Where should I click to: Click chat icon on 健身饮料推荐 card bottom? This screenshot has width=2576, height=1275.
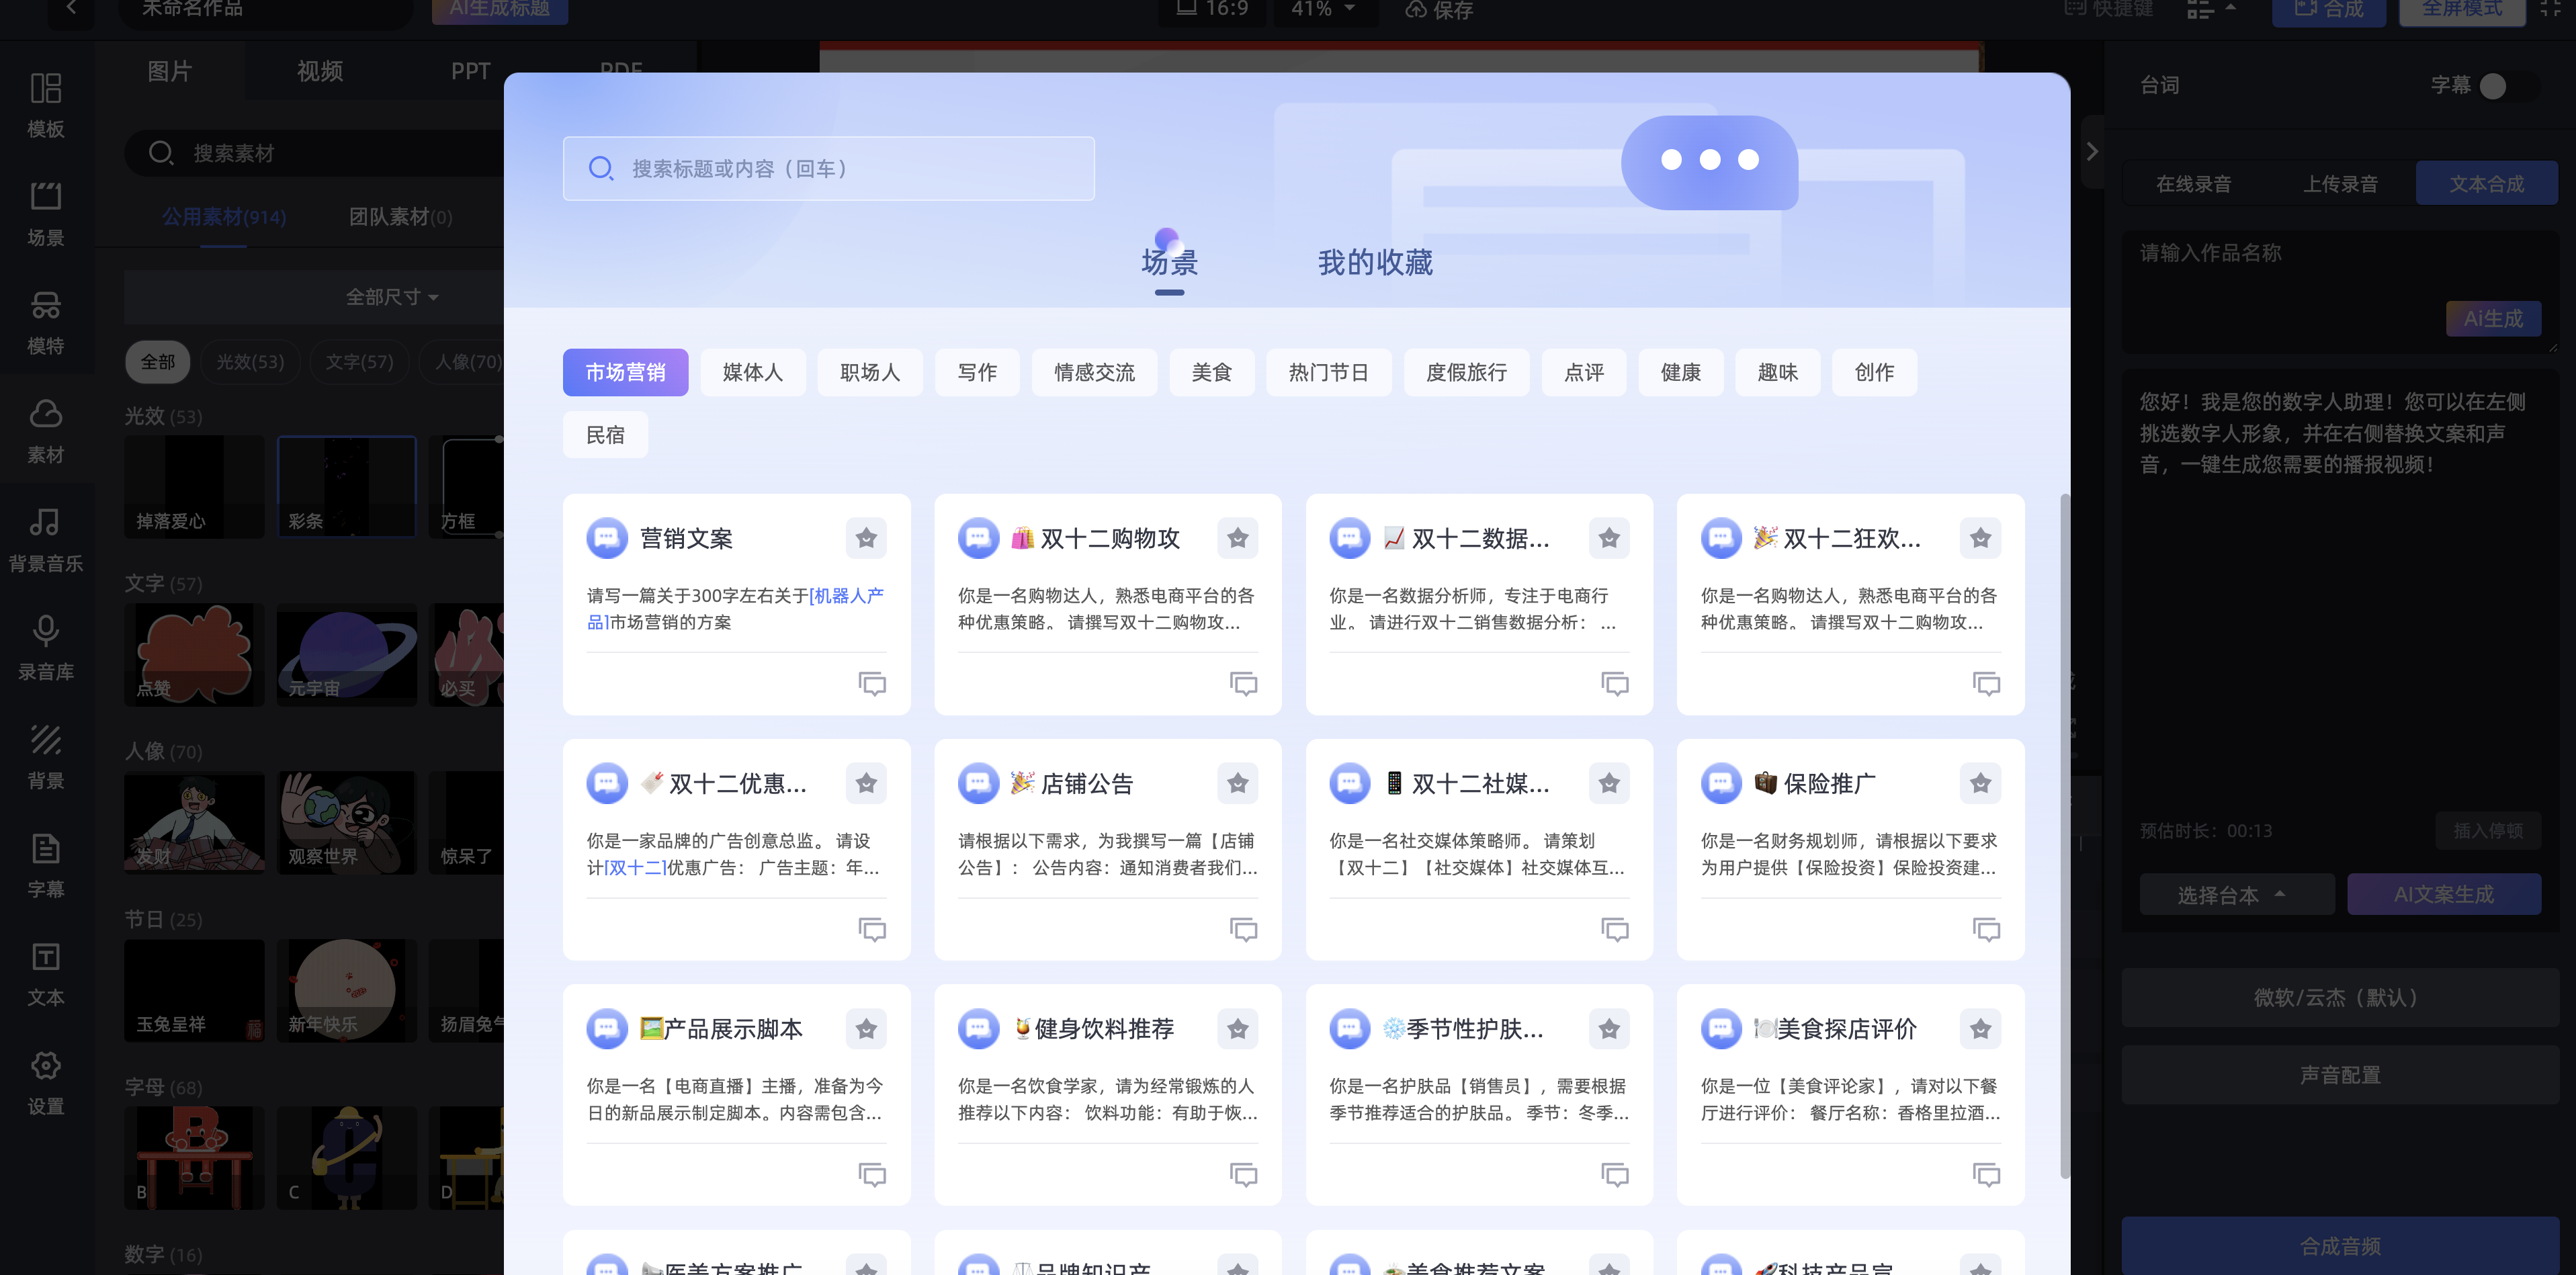(1243, 1174)
